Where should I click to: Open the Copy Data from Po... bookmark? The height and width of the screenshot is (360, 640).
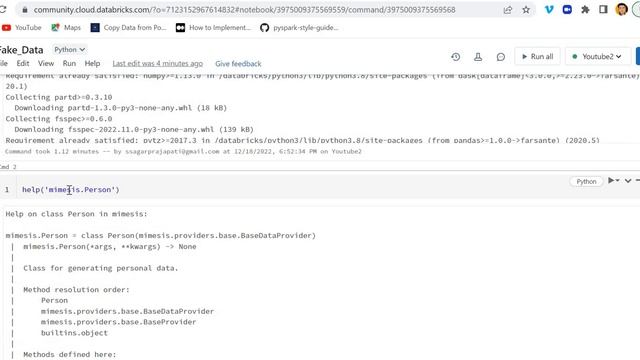click(x=128, y=28)
